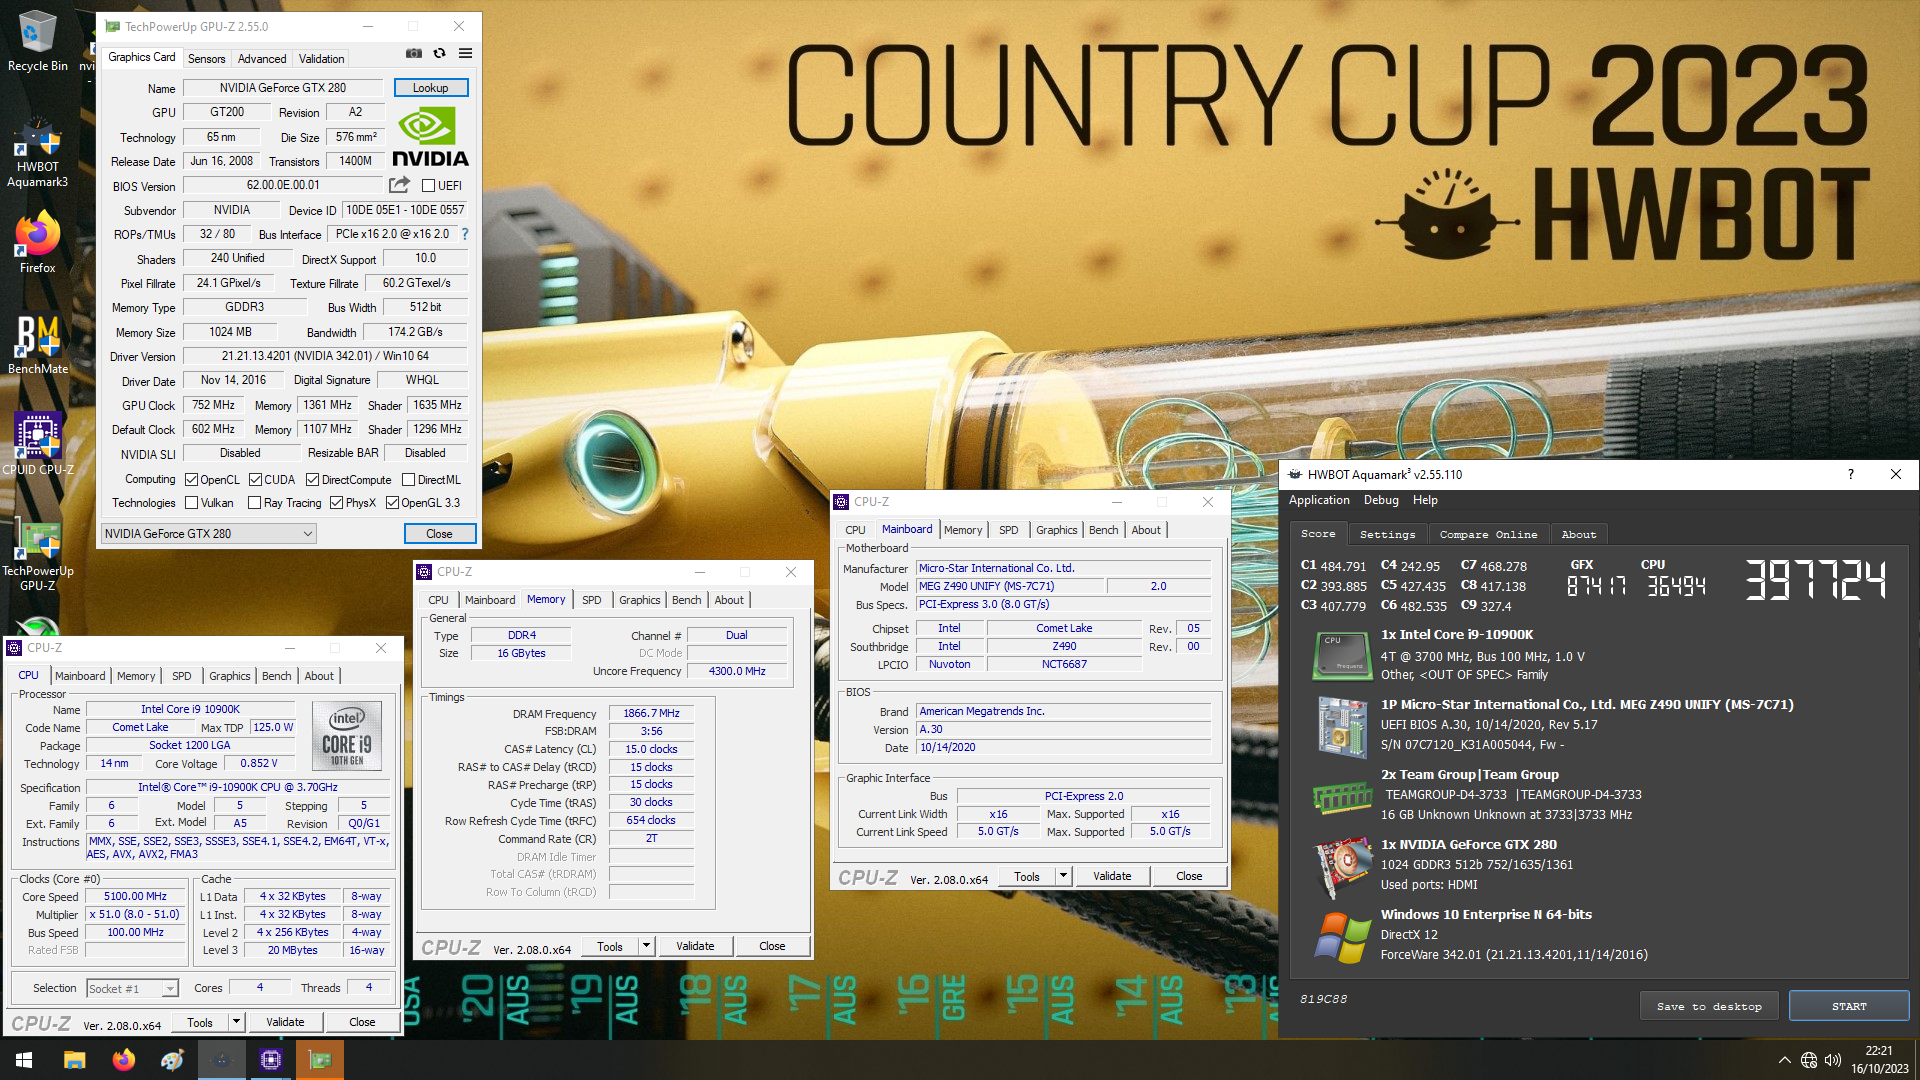Viewport: 1920px width, 1080px height.
Task: Click the volume speaker tray icon
Action: click(x=1833, y=1060)
